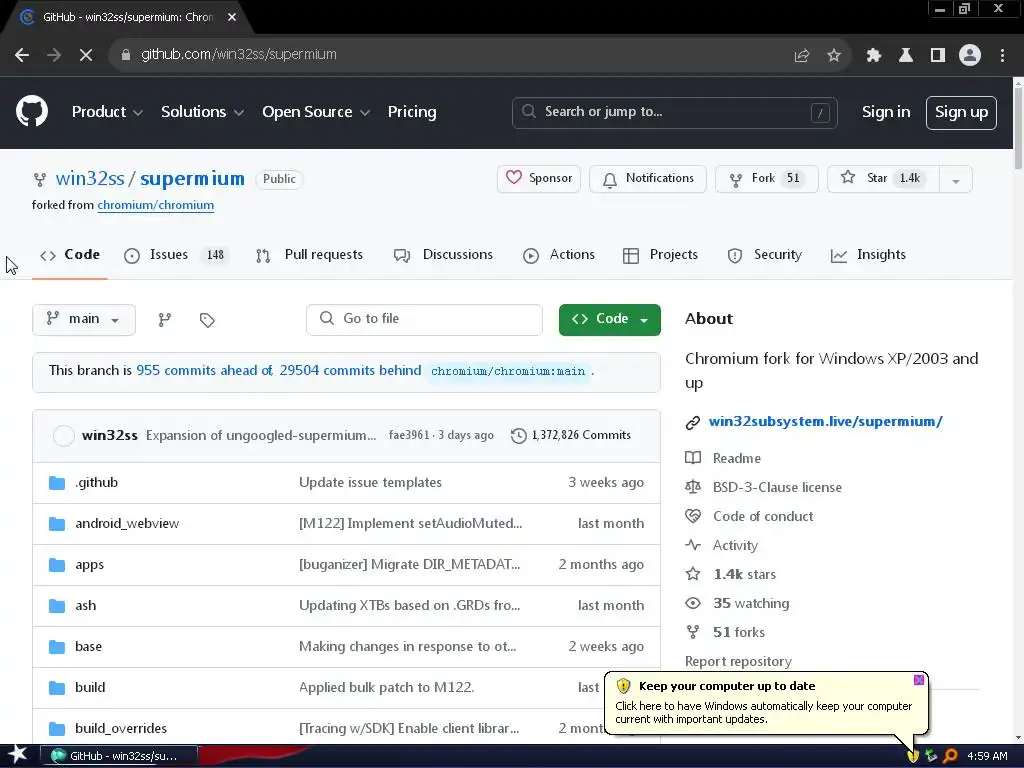This screenshot has height=768, width=1024.
Task: Switch to the Issues tab
Action: point(176,255)
